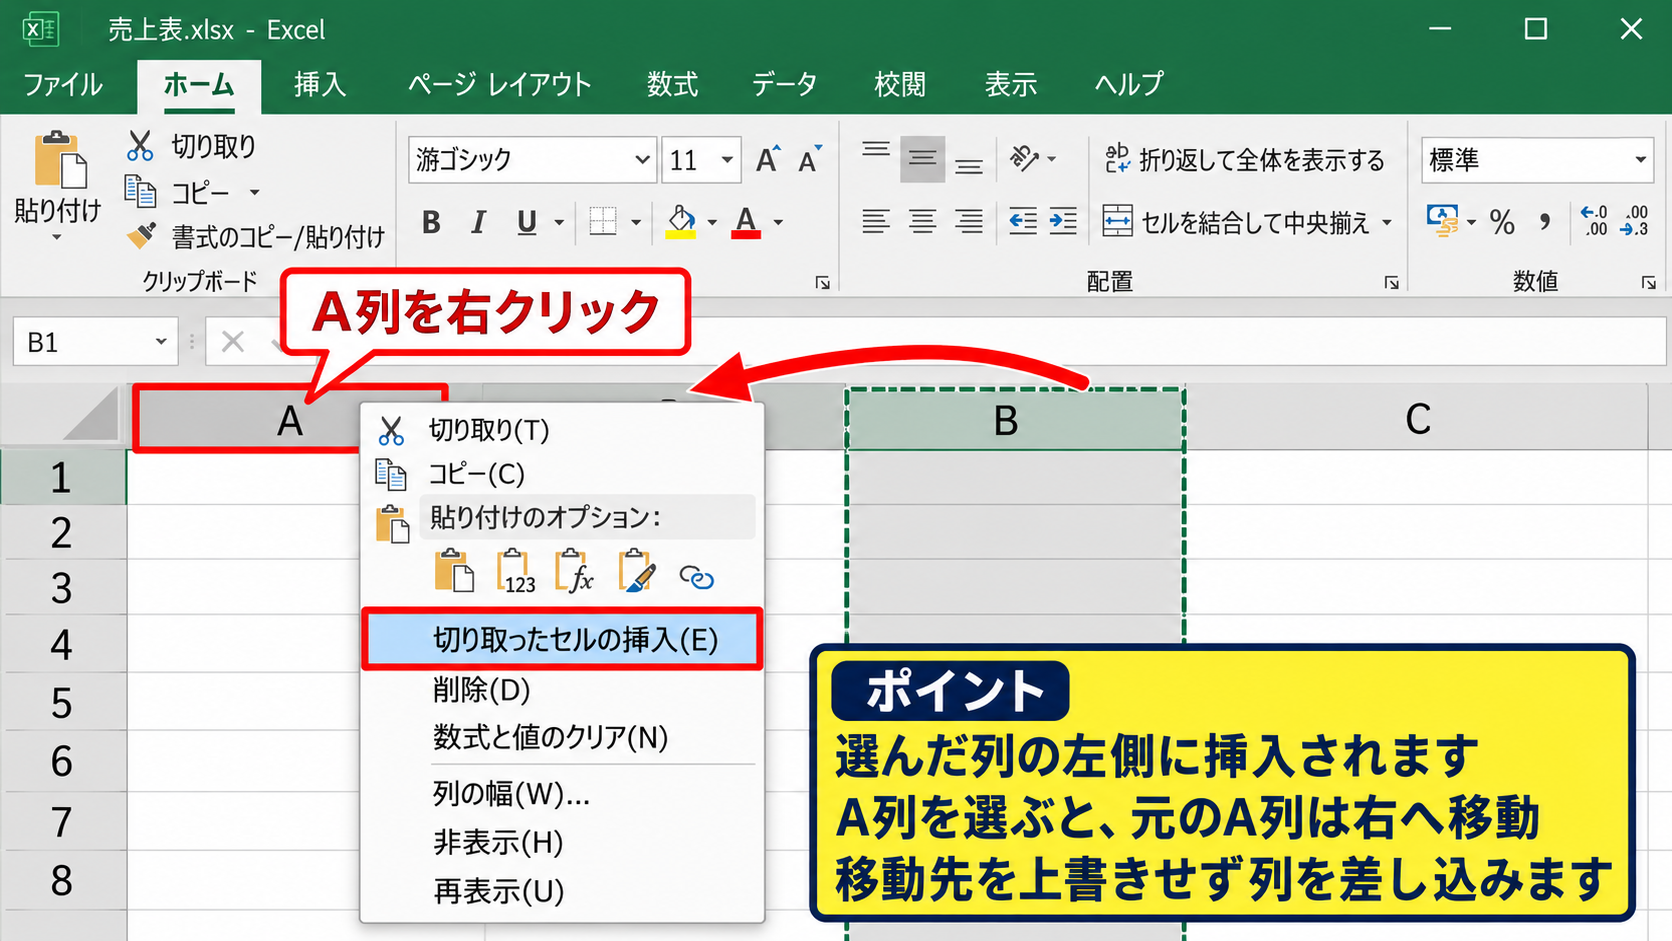Click the Borders icon
The image size is (1672, 941).
603,222
